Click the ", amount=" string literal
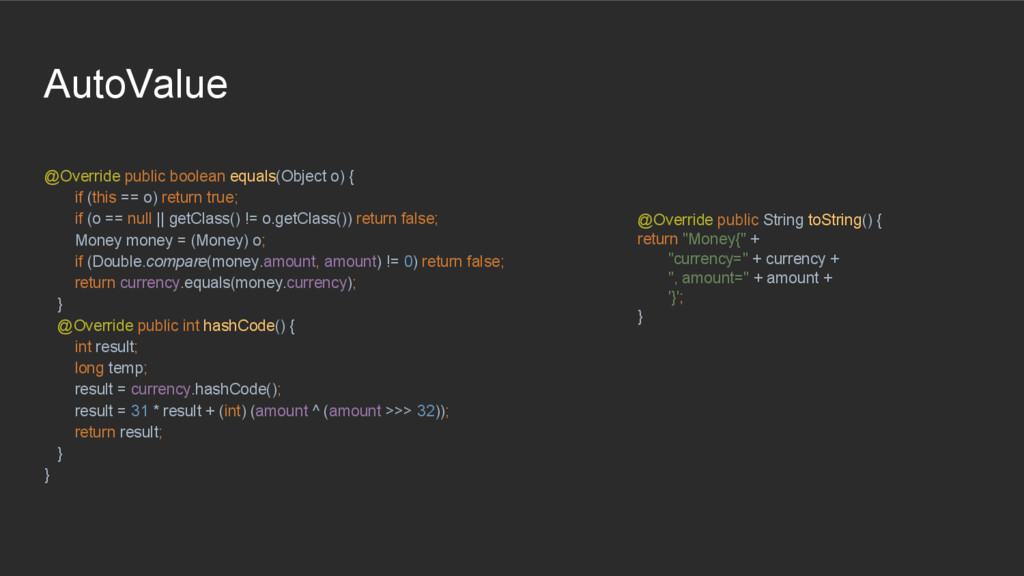1024x576 pixels. tap(708, 278)
